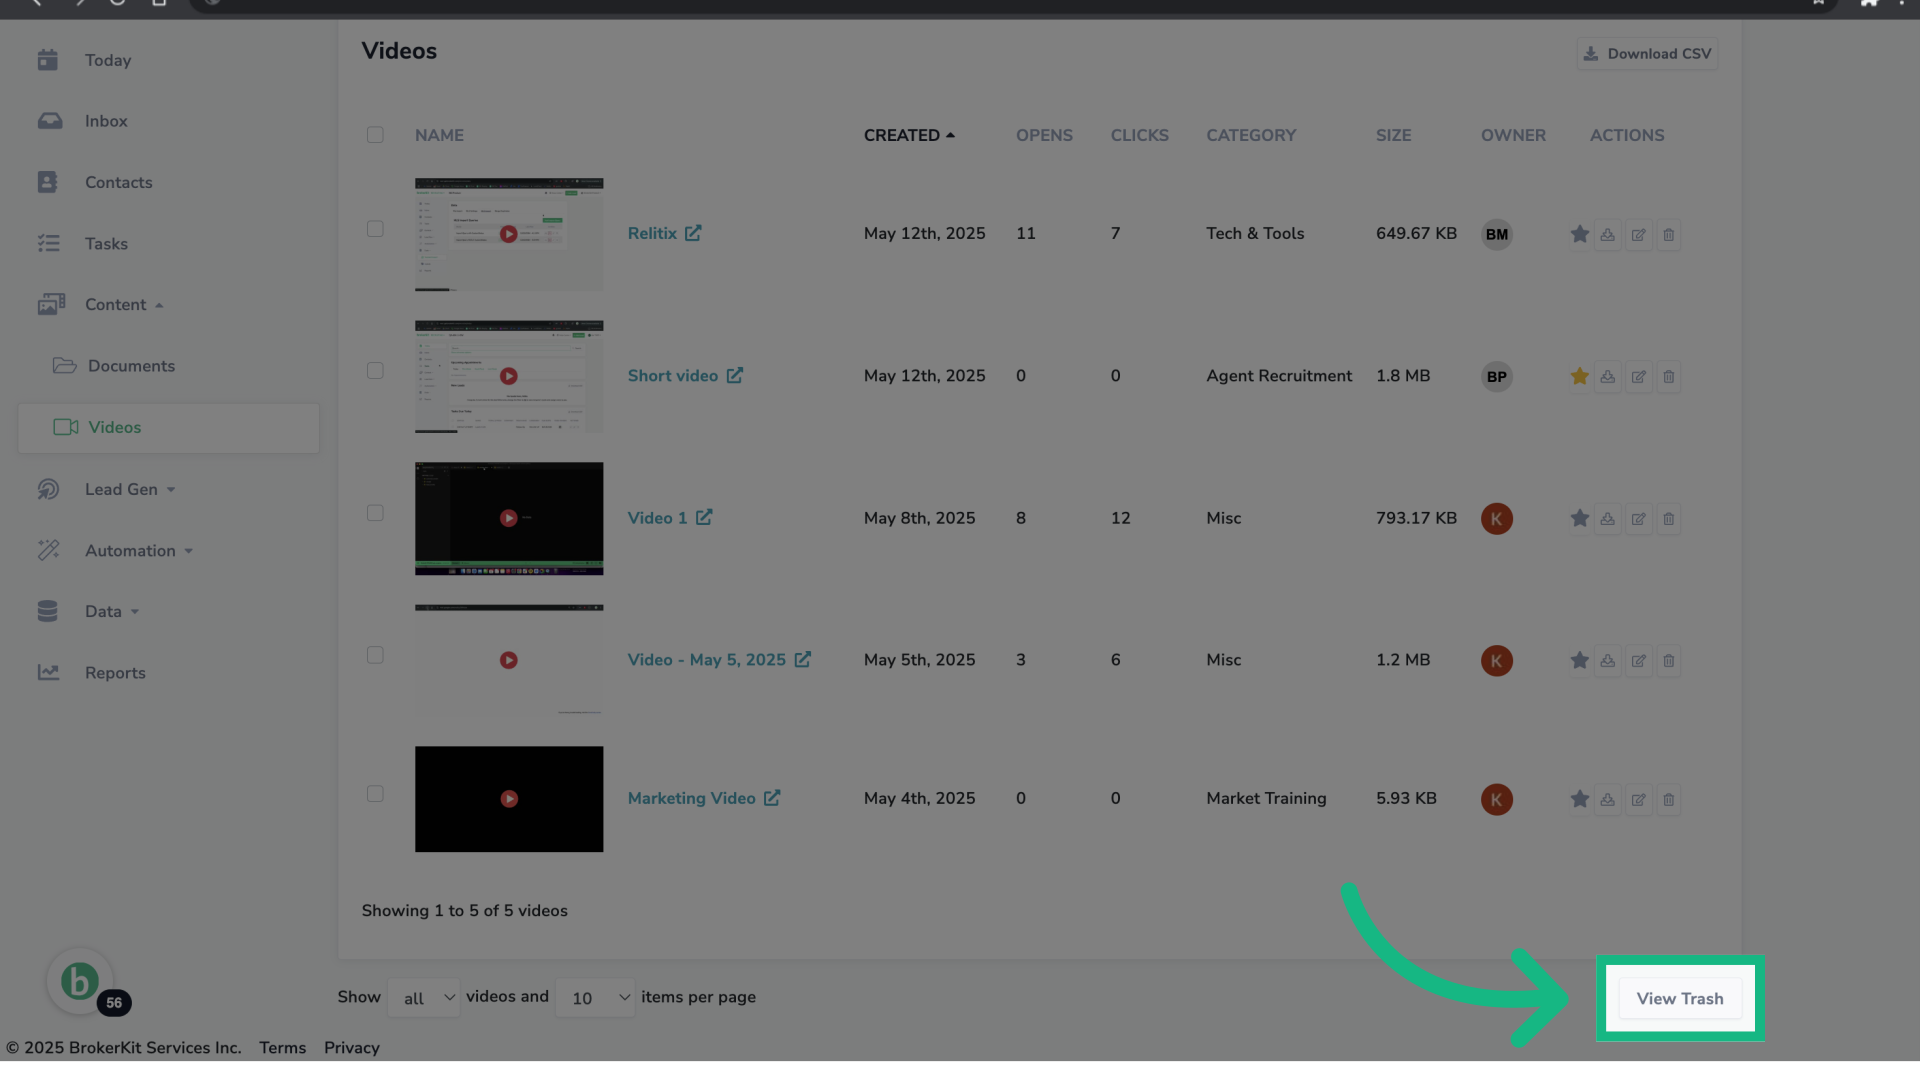Open the Video - May 5, 2025 external link icon
The height and width of the screenshot is (1080, 1920).
[x=803, y=659]
